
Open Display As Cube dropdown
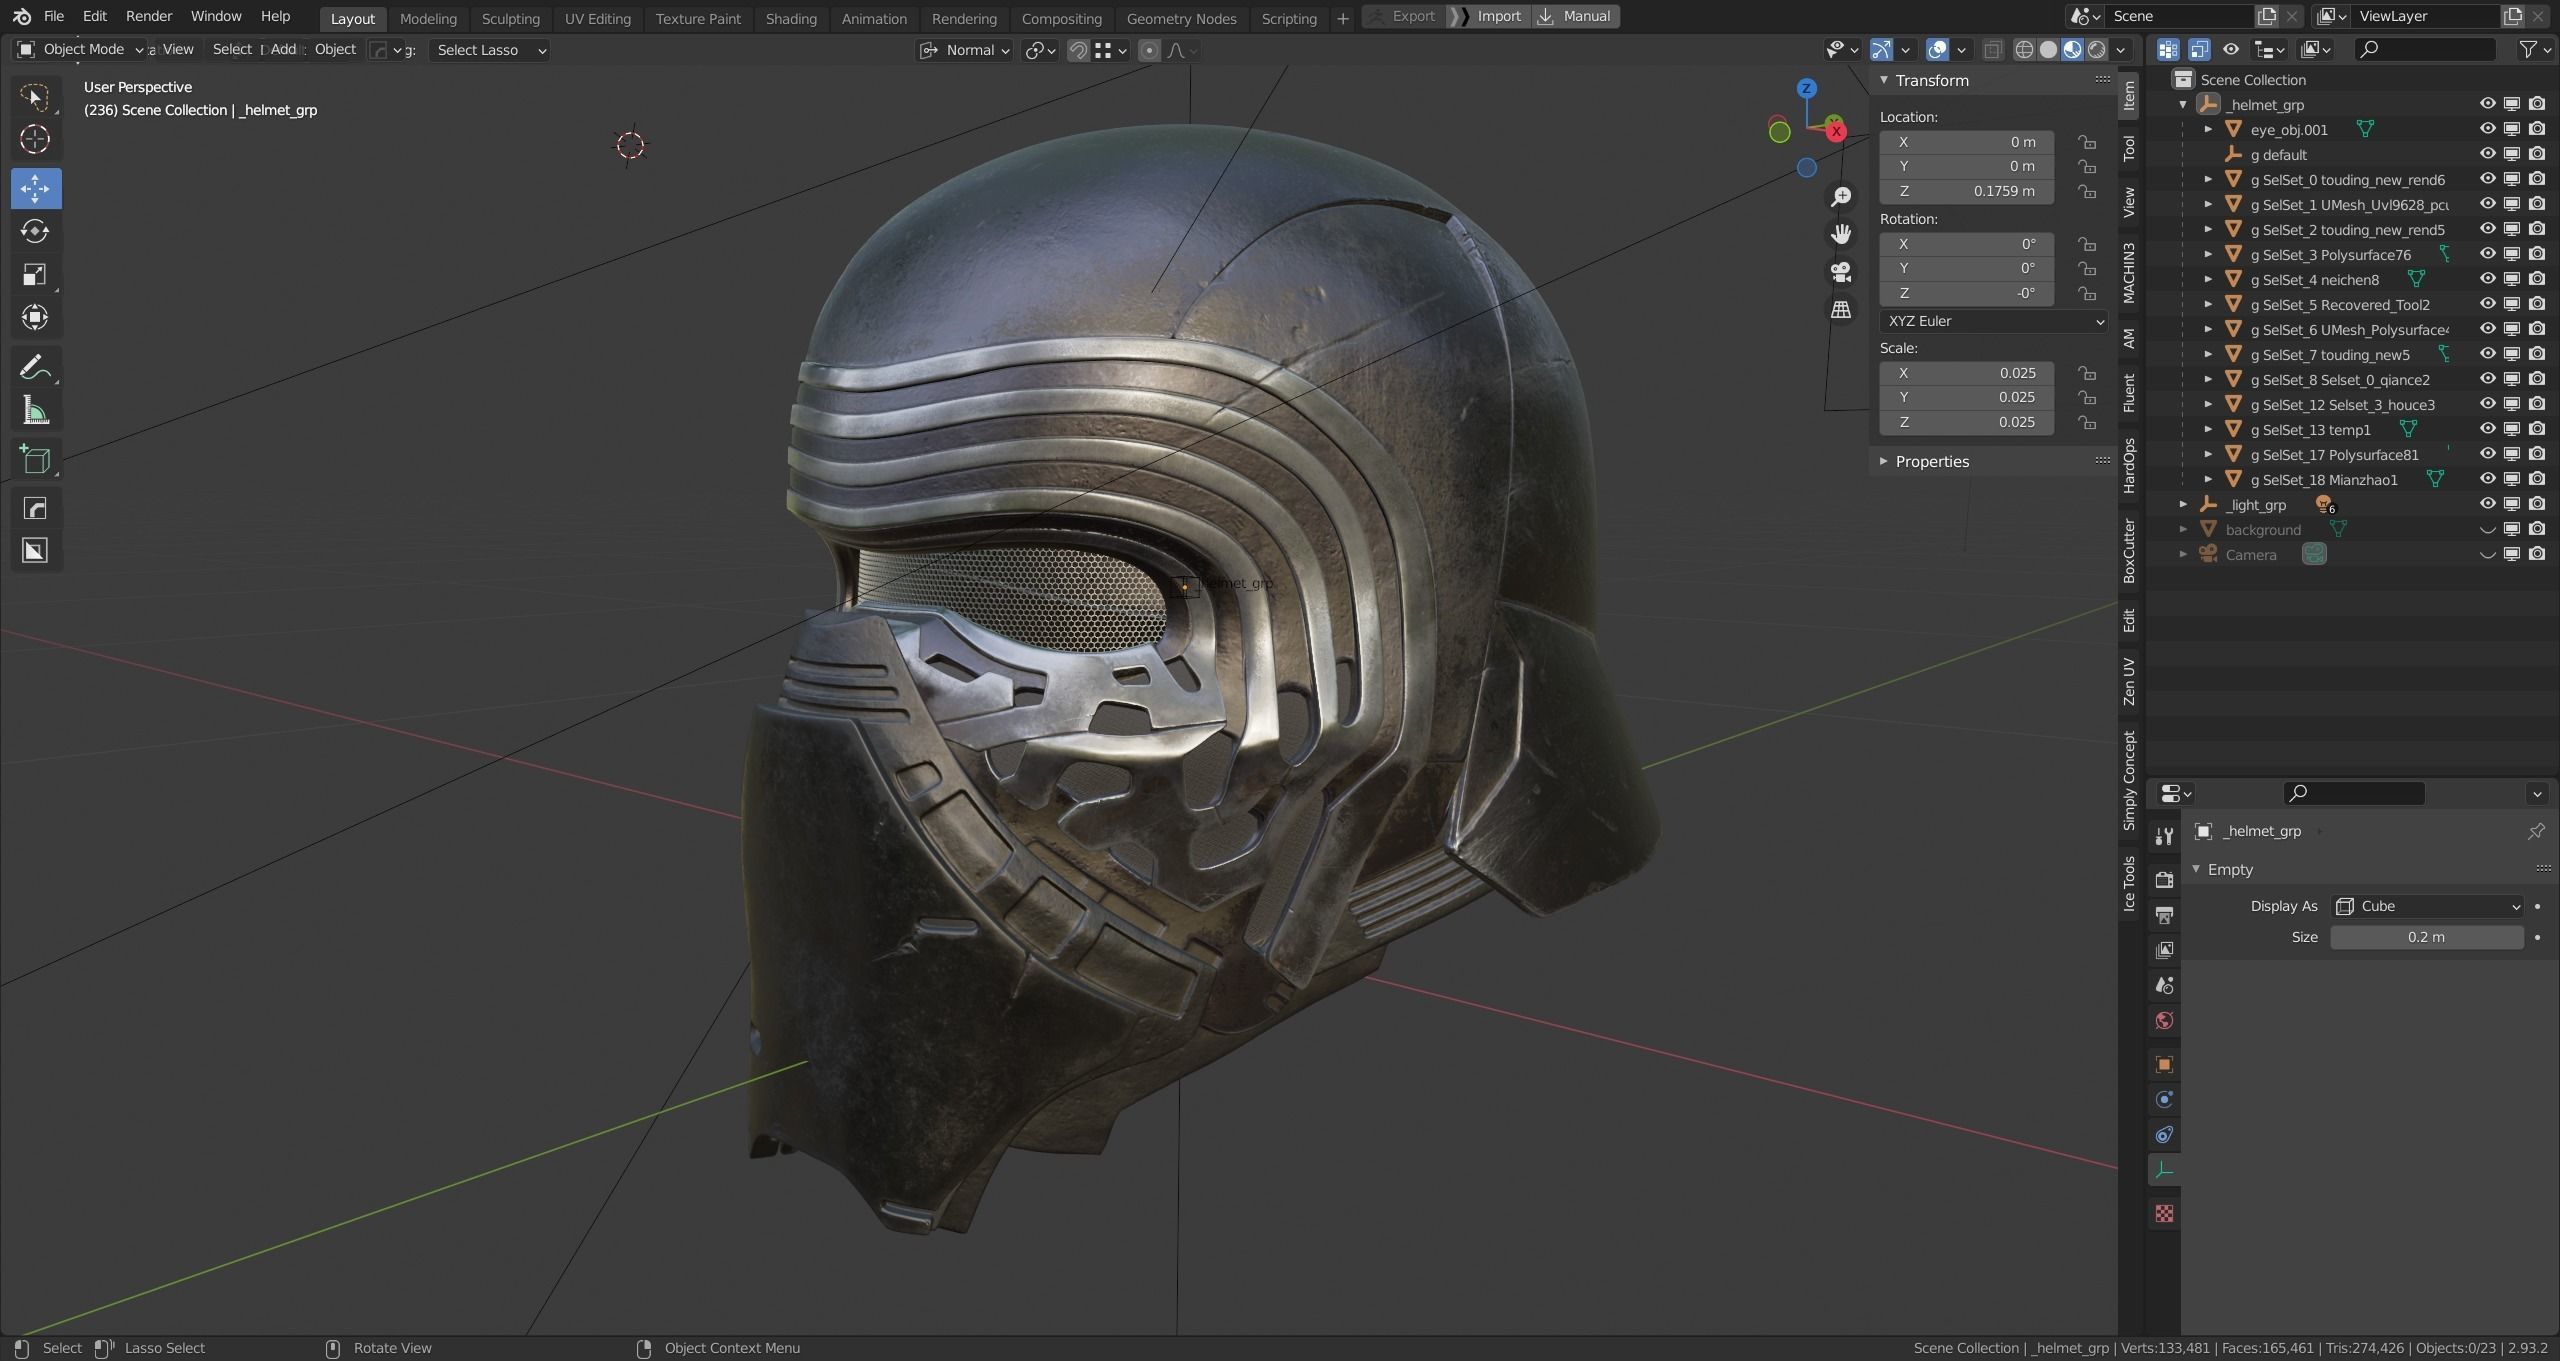(2427, 906)
